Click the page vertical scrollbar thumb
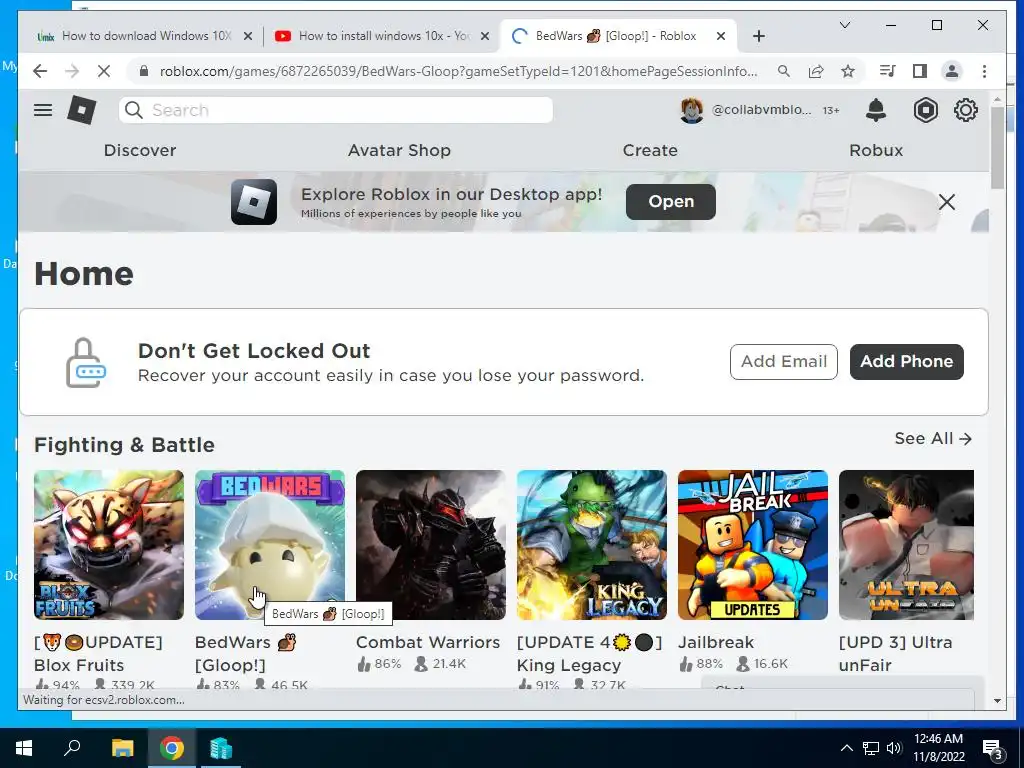Screen dimensions: 1024x768 [x=997, y=147]
